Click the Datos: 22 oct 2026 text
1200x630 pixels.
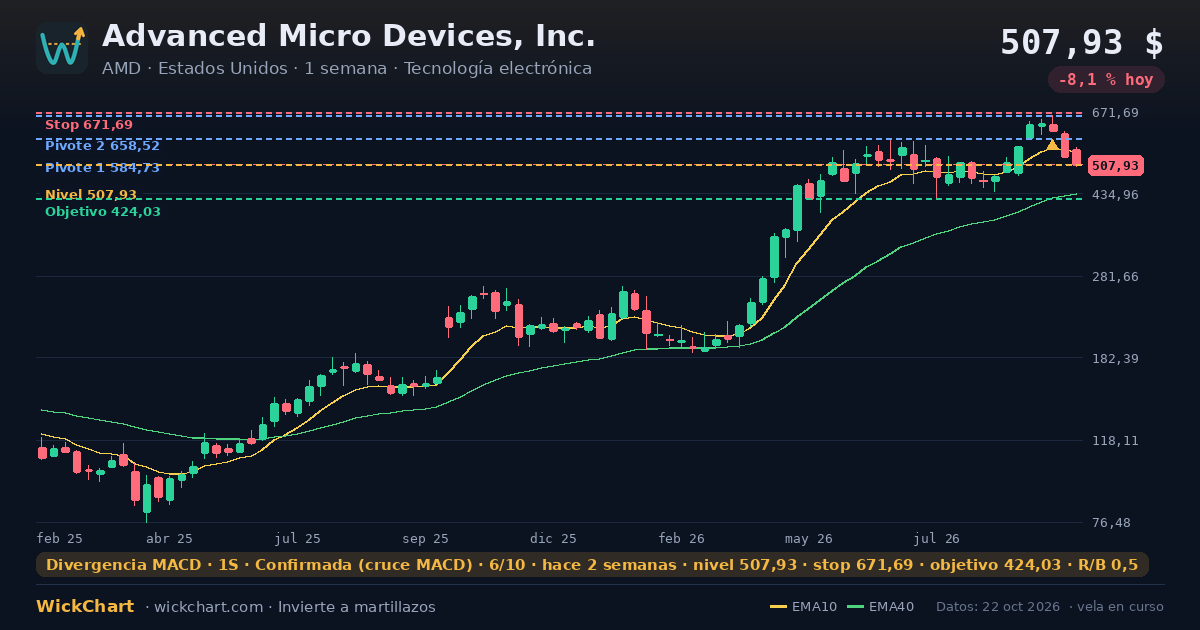[999, 607]
